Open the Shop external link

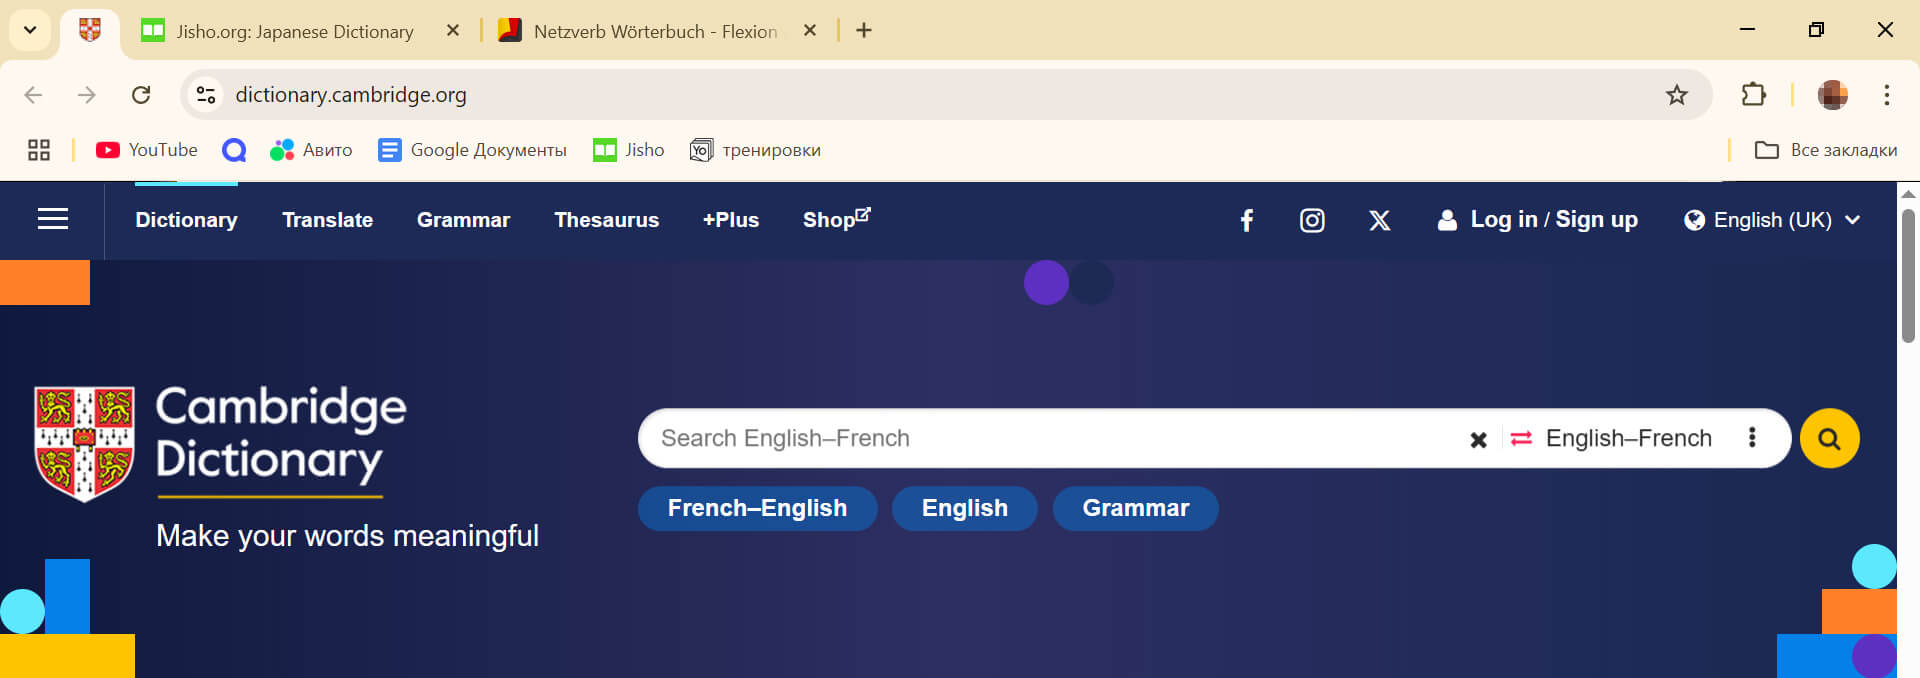[837, 219]
